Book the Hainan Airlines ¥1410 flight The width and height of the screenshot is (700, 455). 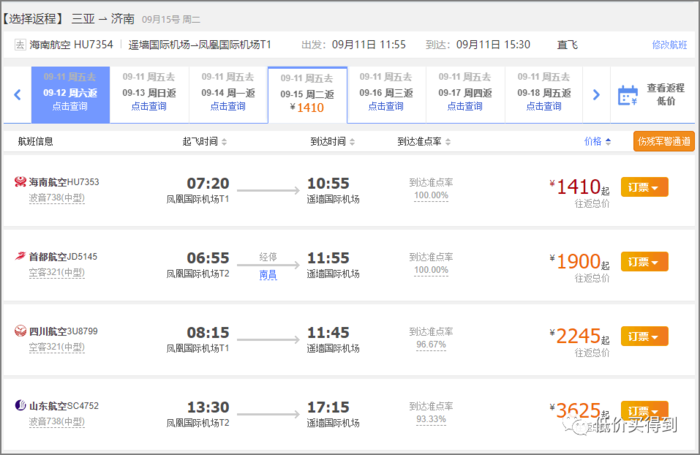pos(644,187)
